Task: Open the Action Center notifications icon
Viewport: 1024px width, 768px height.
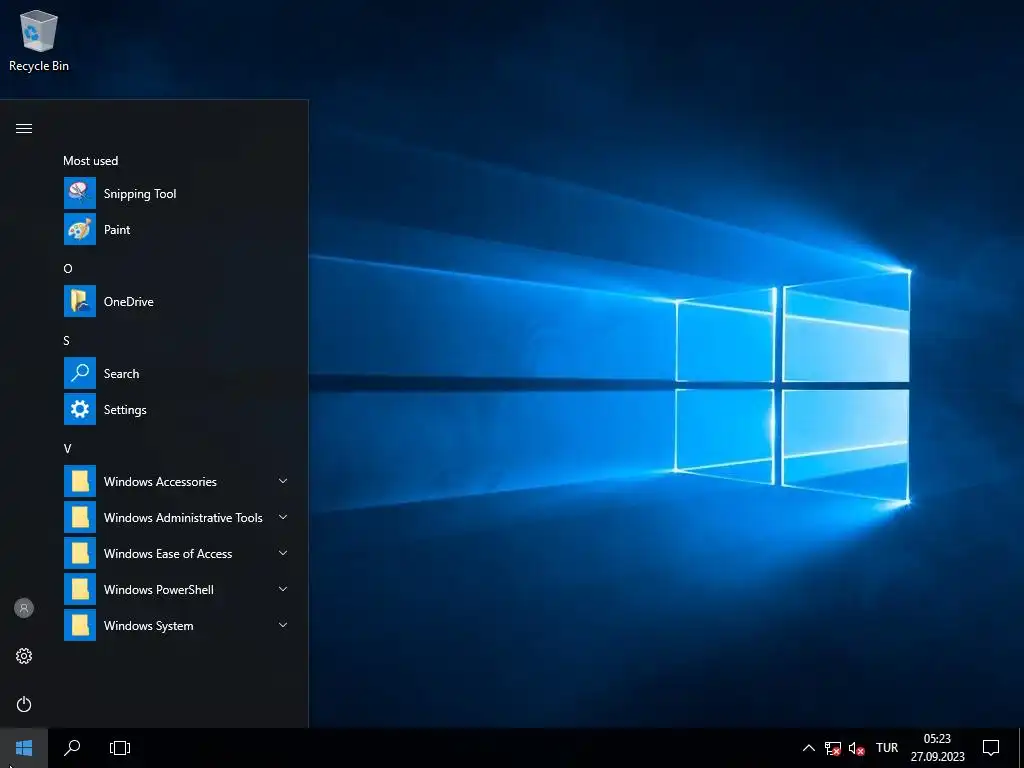Action: [x=991, y=748]
